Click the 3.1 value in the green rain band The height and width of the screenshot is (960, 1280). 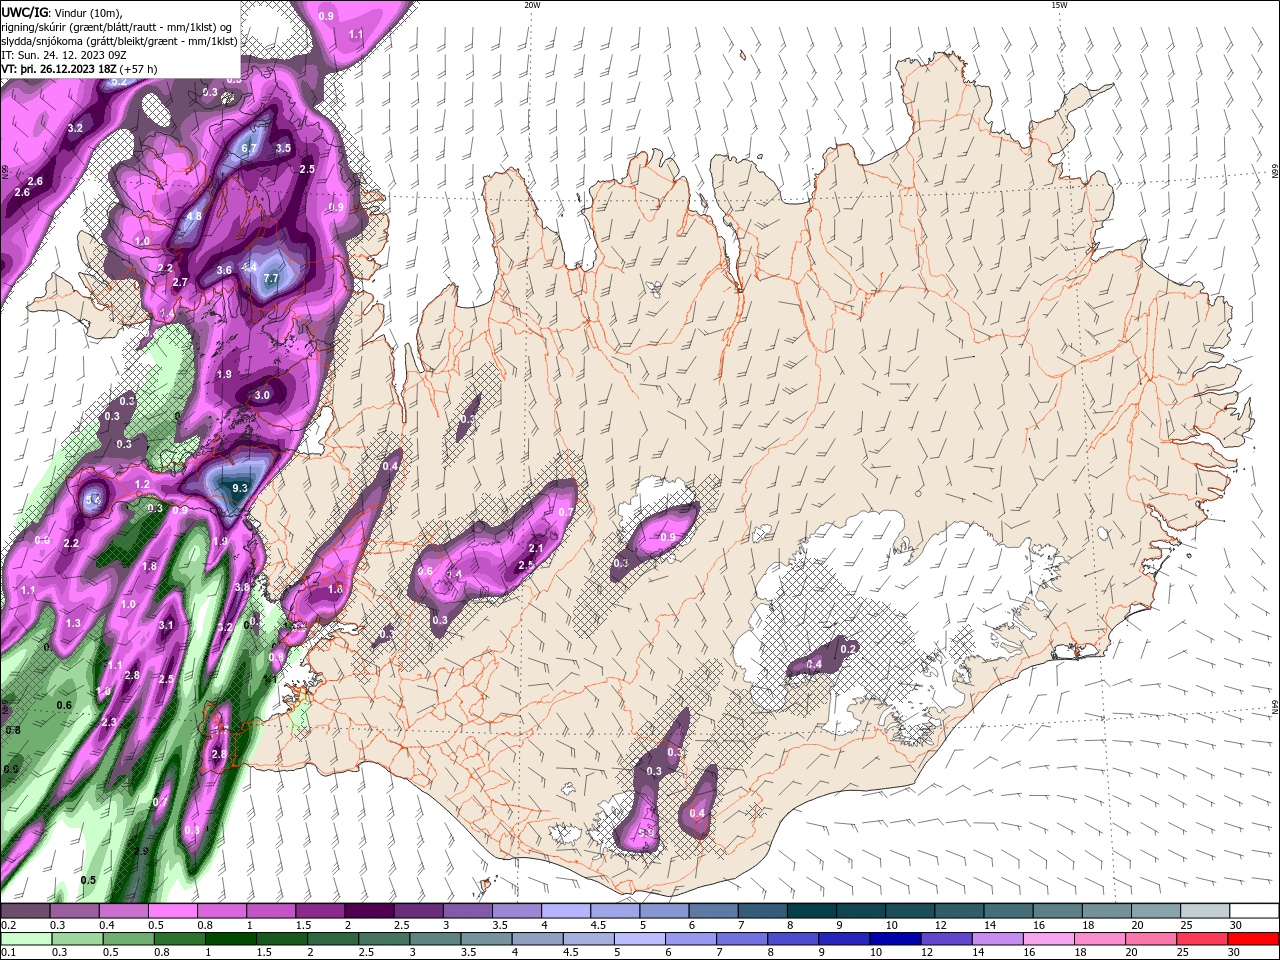(x=166, y=626)
